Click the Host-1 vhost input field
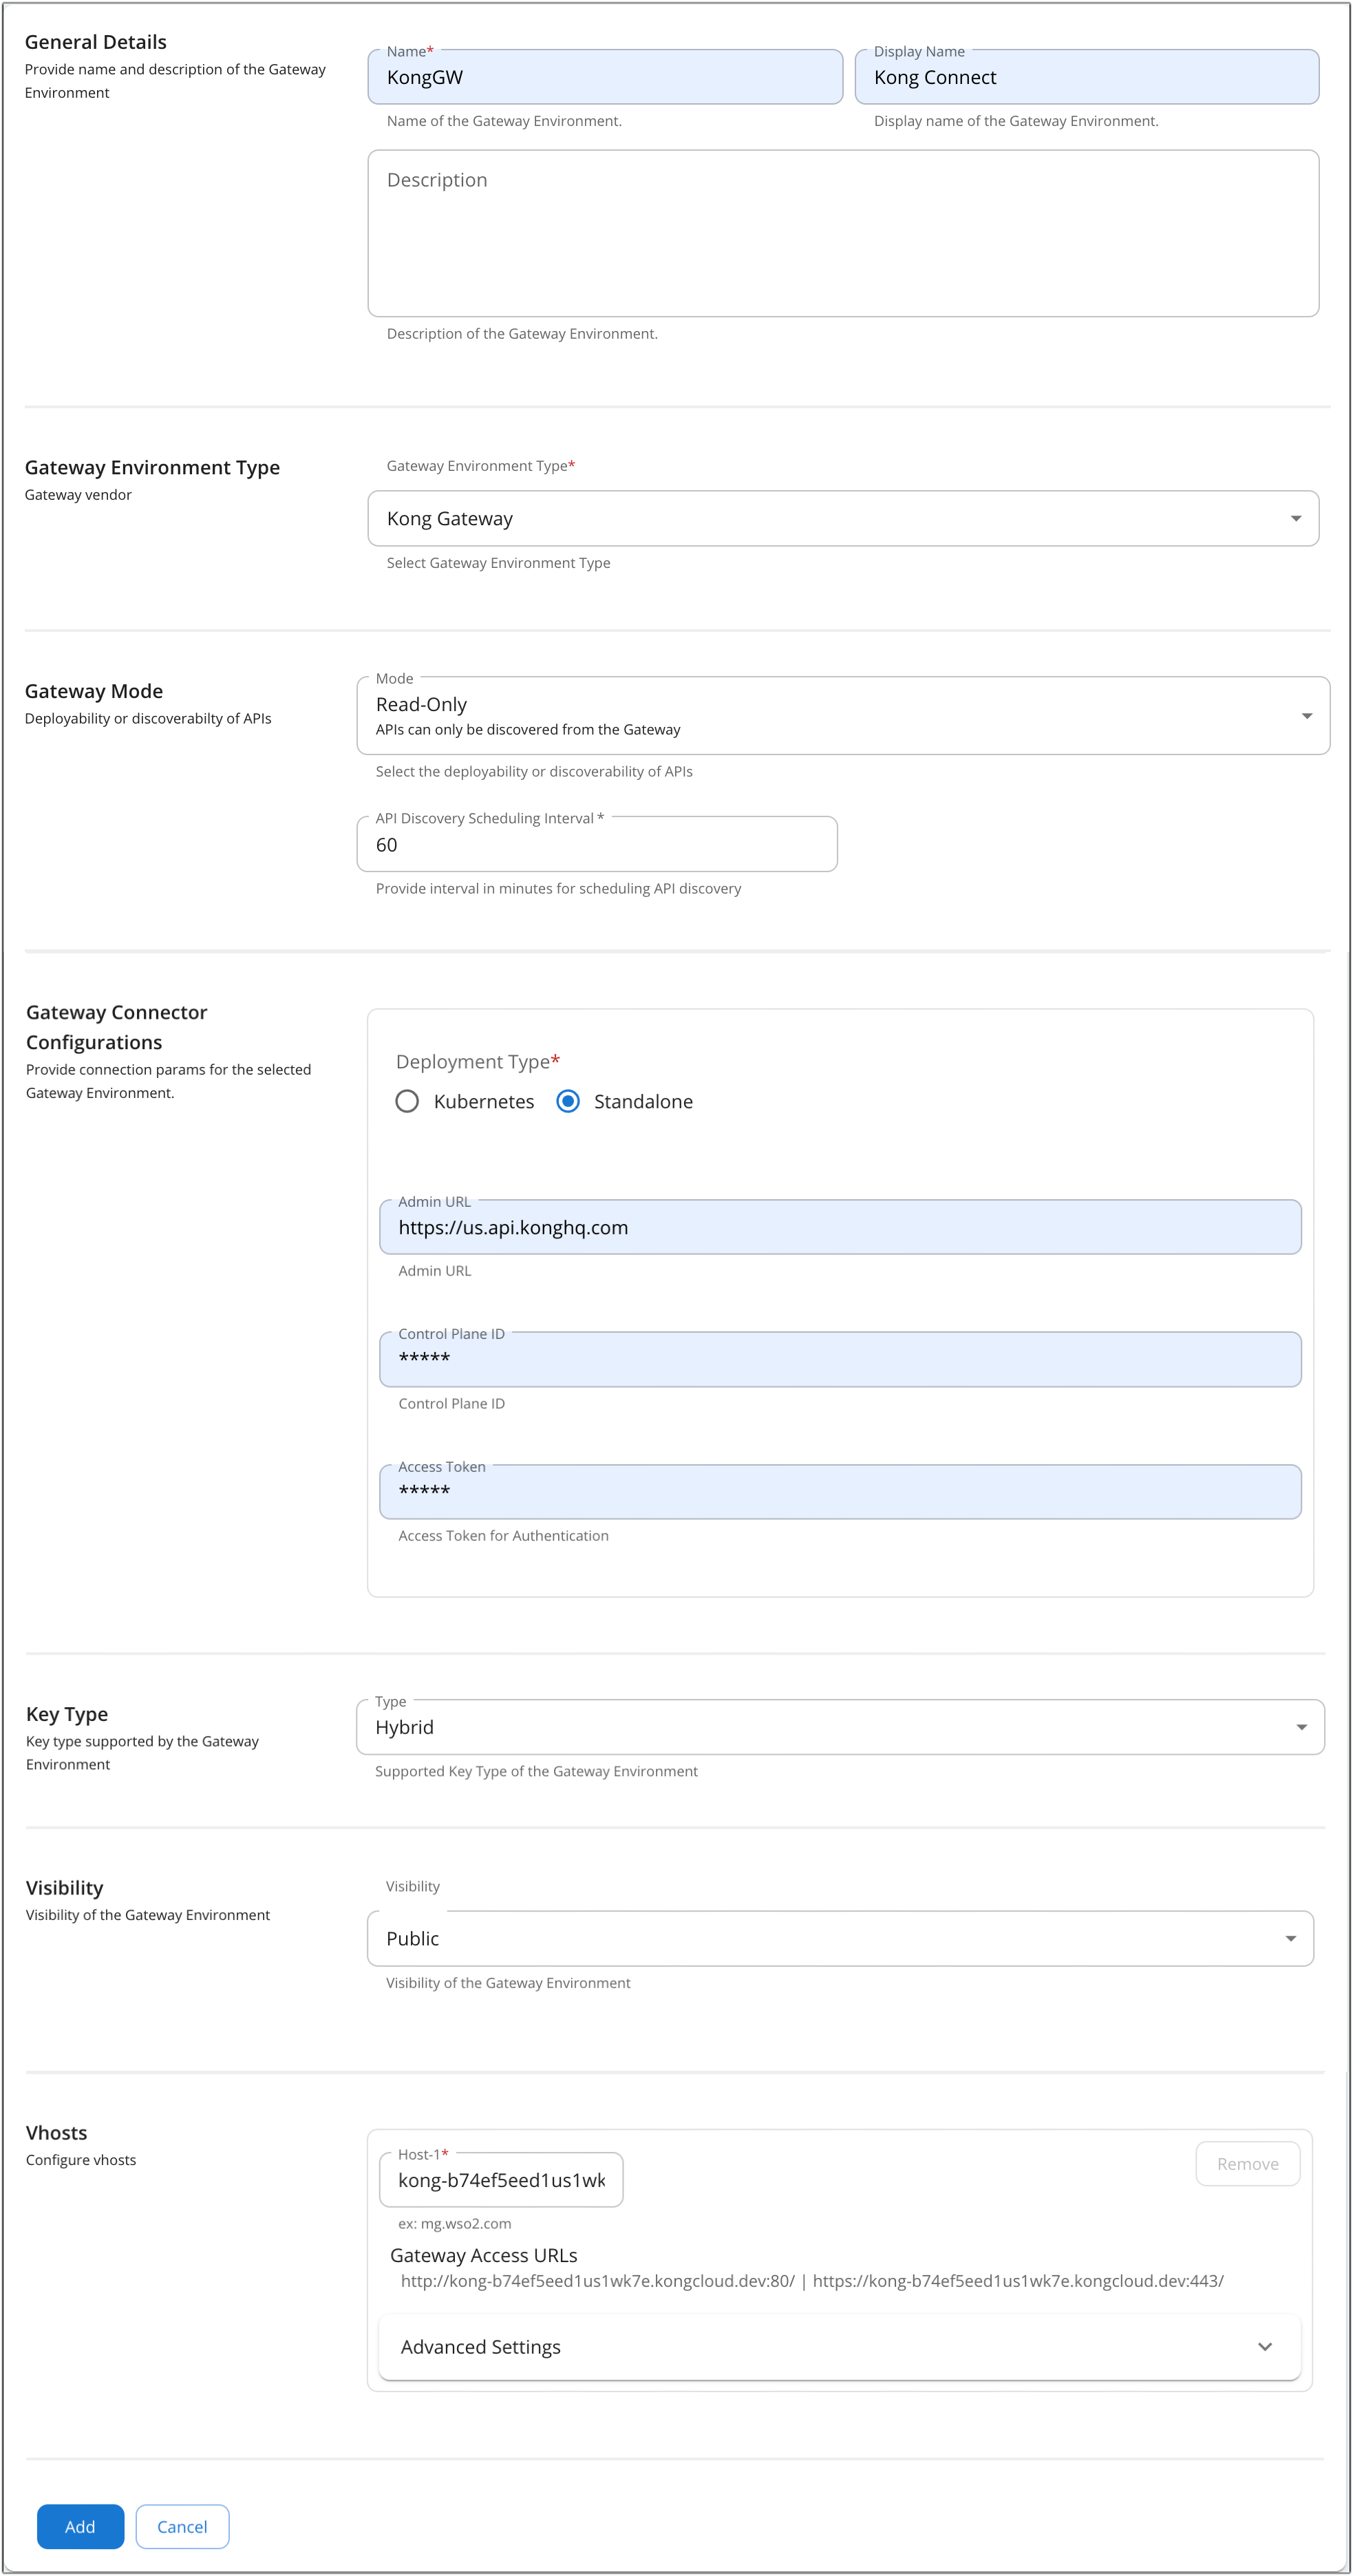The image size is (1353, 2576). 501,2180
